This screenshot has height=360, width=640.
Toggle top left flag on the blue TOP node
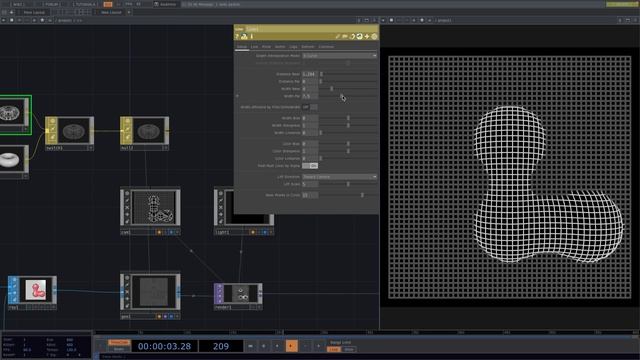click(14, 280)
